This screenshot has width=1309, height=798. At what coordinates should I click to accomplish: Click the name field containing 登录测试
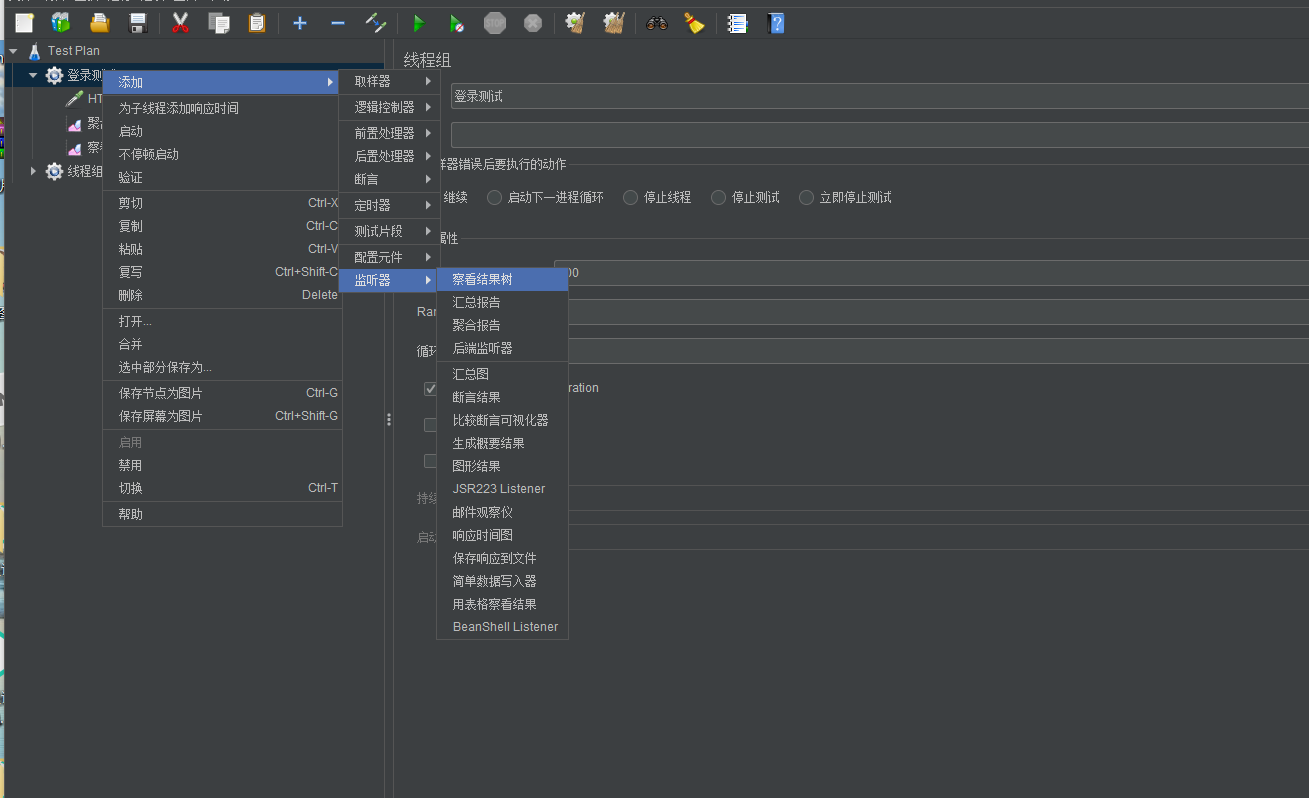point(879,97)
